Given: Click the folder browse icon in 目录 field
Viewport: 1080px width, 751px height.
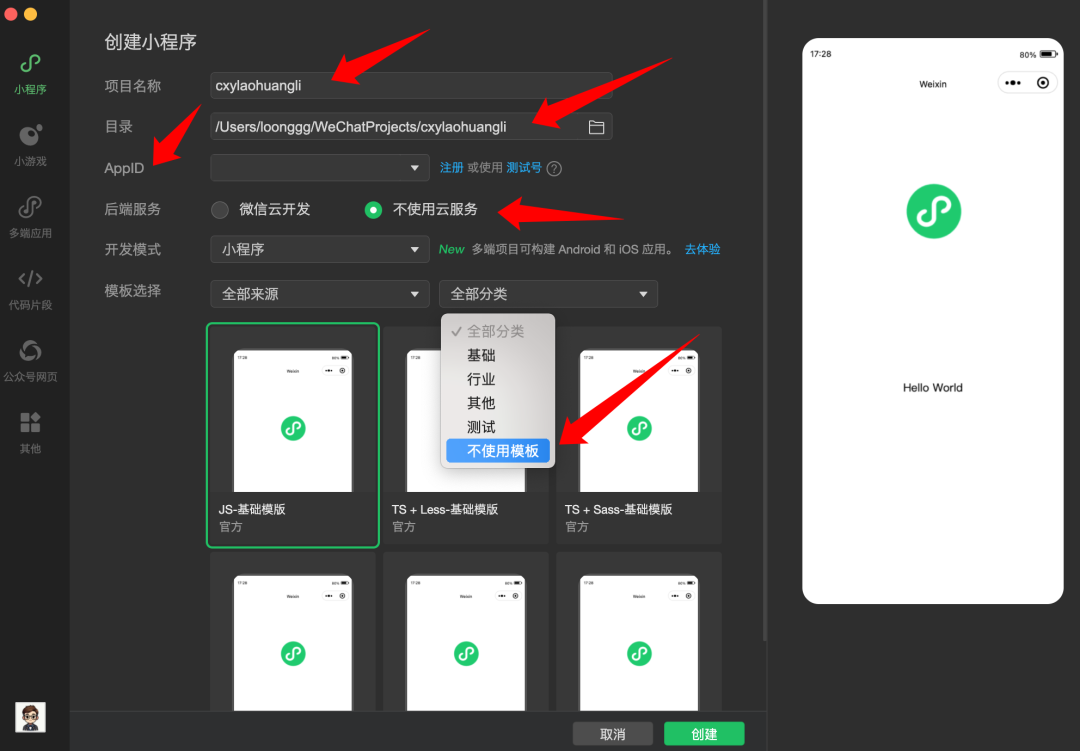Looking at the screenshot, I should coord(596,127).
